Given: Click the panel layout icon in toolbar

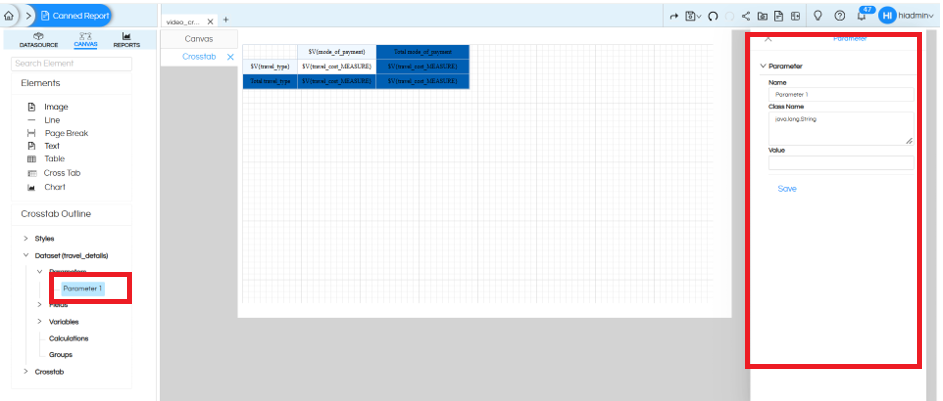Looking at the screenshot, I should pos(795,16).
